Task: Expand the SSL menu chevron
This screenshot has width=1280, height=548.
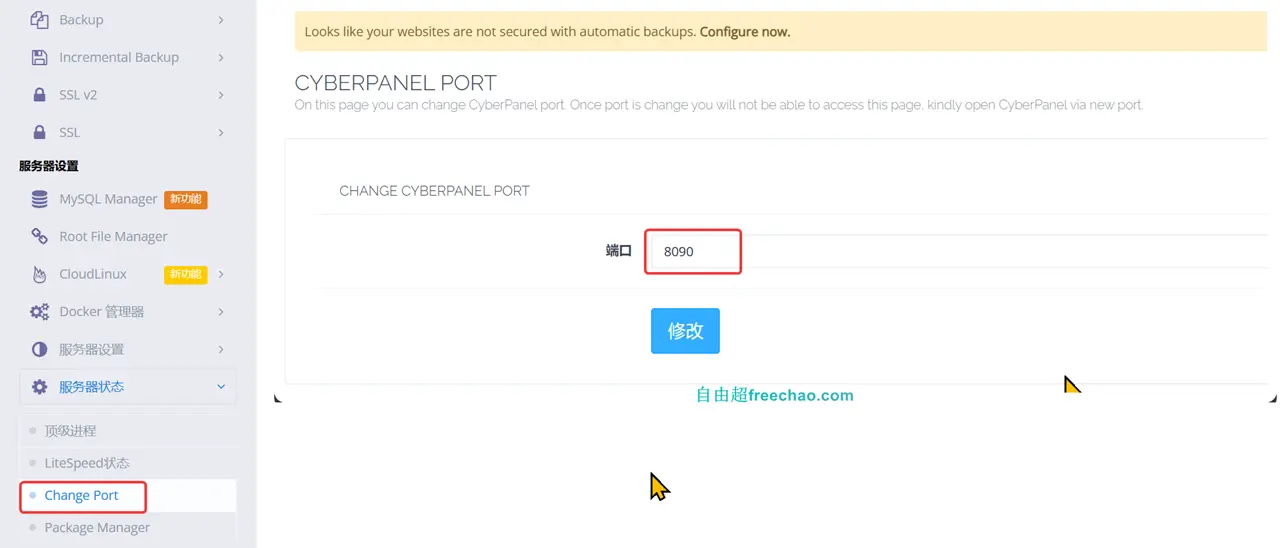Action: point(221,132)
